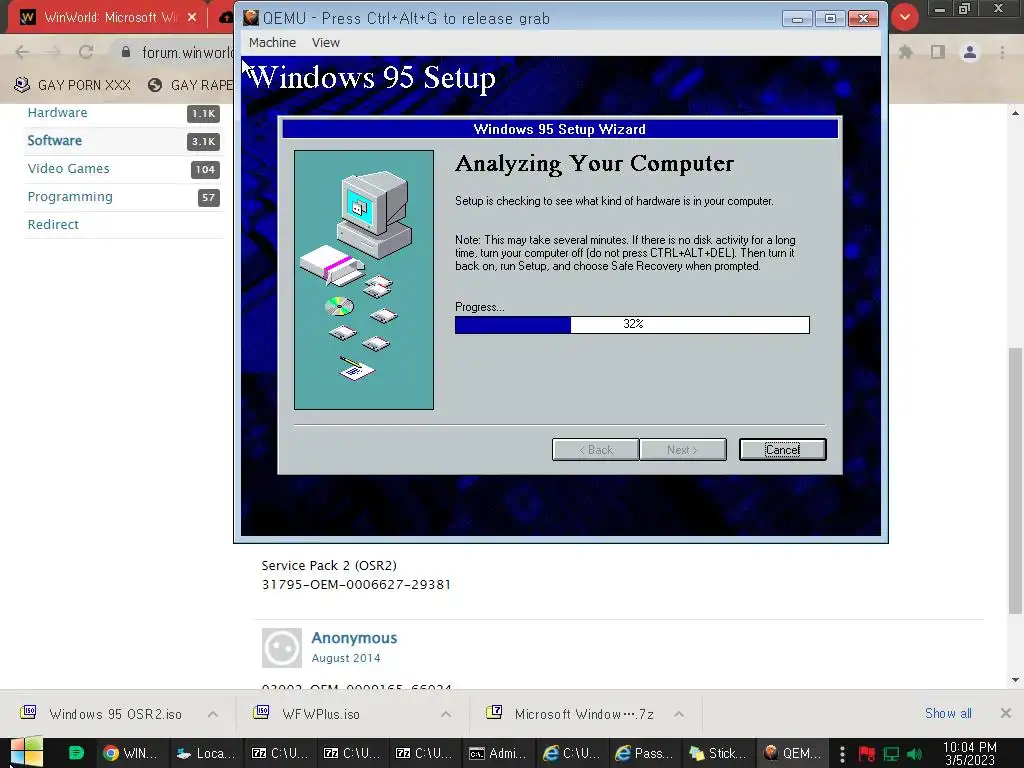Click Cancel in the Setup Wizard
Screen dimensions: 1024x768
782,449
